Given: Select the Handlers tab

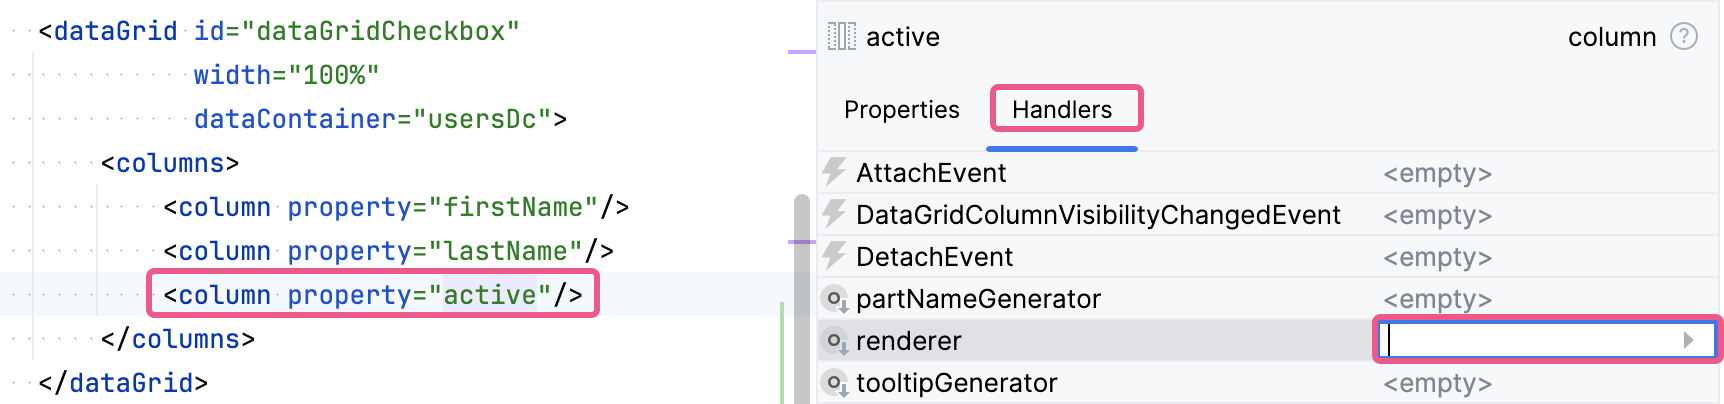Looking at the screenshot, I should point(1062,110).
